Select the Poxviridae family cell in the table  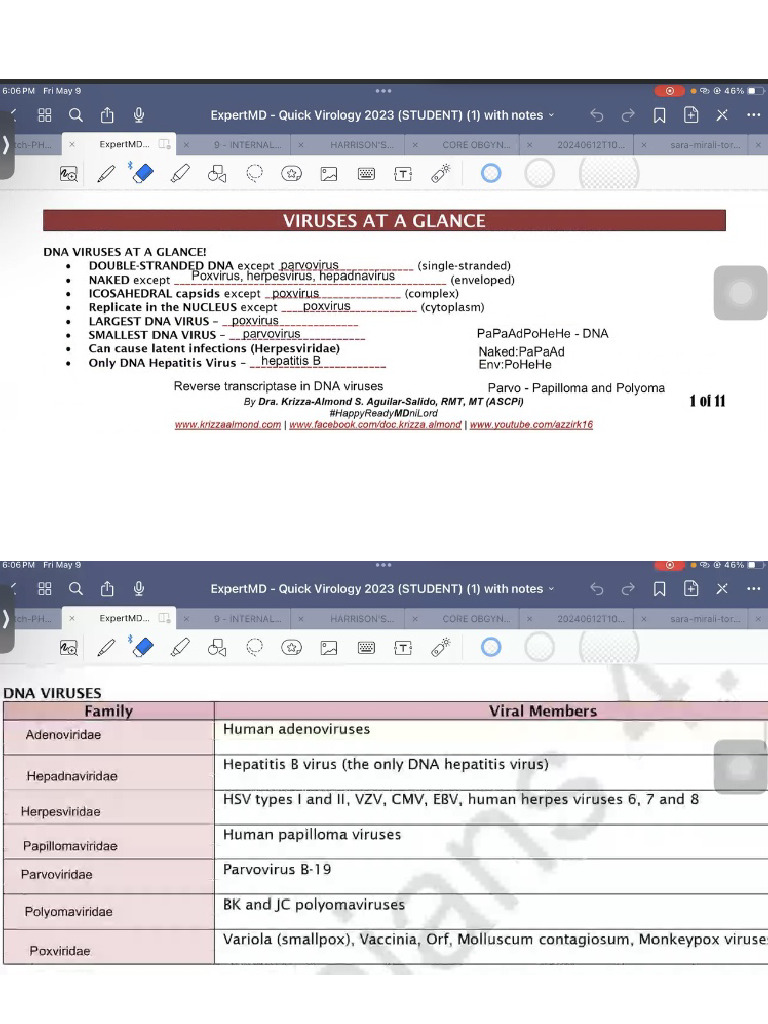109,947
